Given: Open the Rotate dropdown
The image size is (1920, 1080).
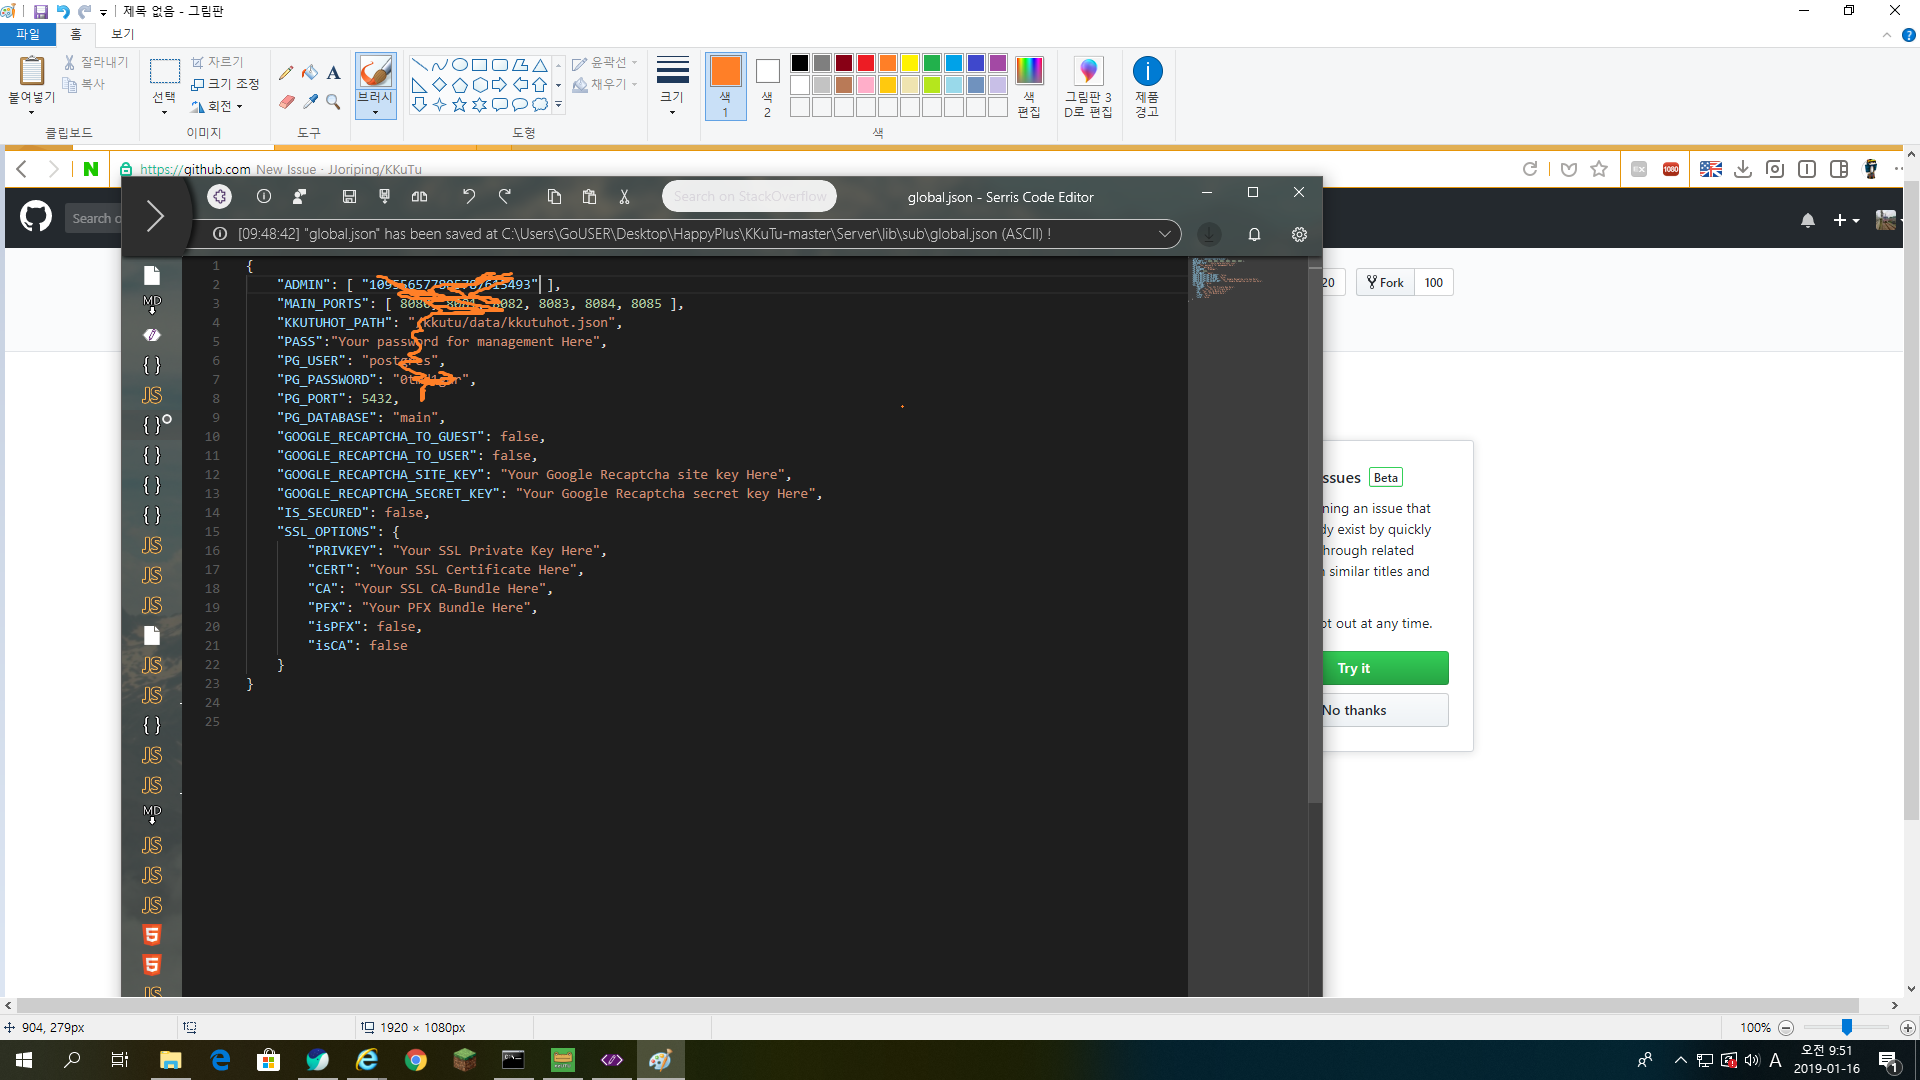Looking at the screenshot, I should 217,106.
